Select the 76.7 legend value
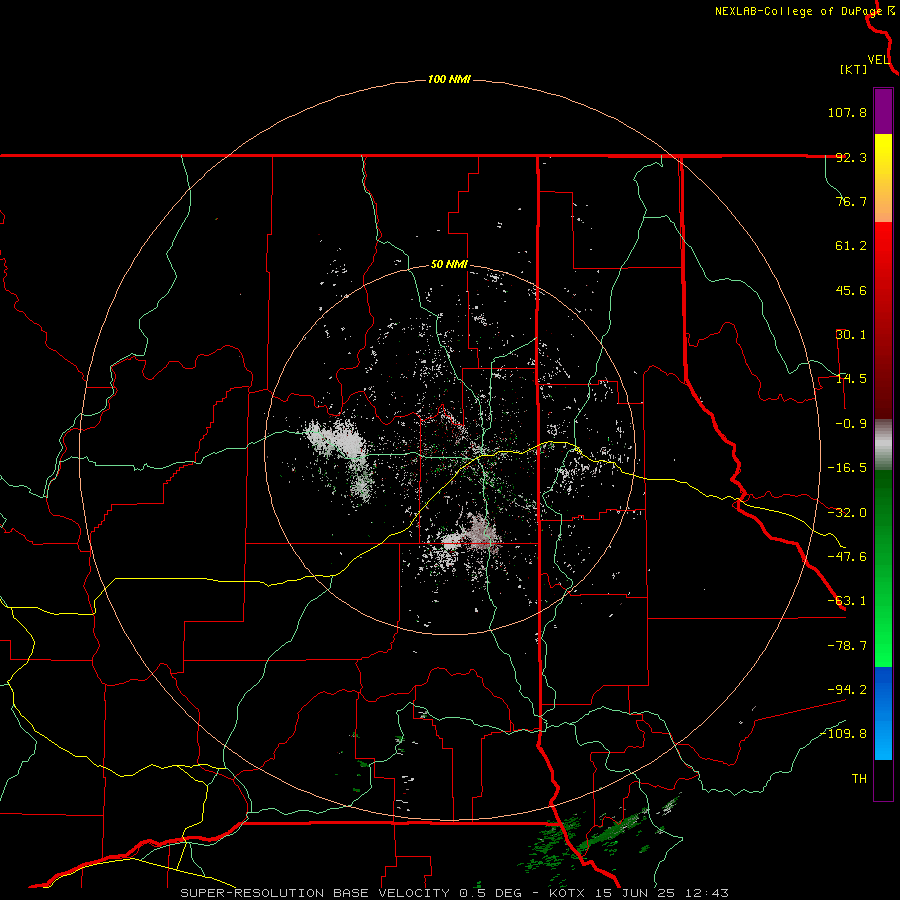 coord(851,201)
